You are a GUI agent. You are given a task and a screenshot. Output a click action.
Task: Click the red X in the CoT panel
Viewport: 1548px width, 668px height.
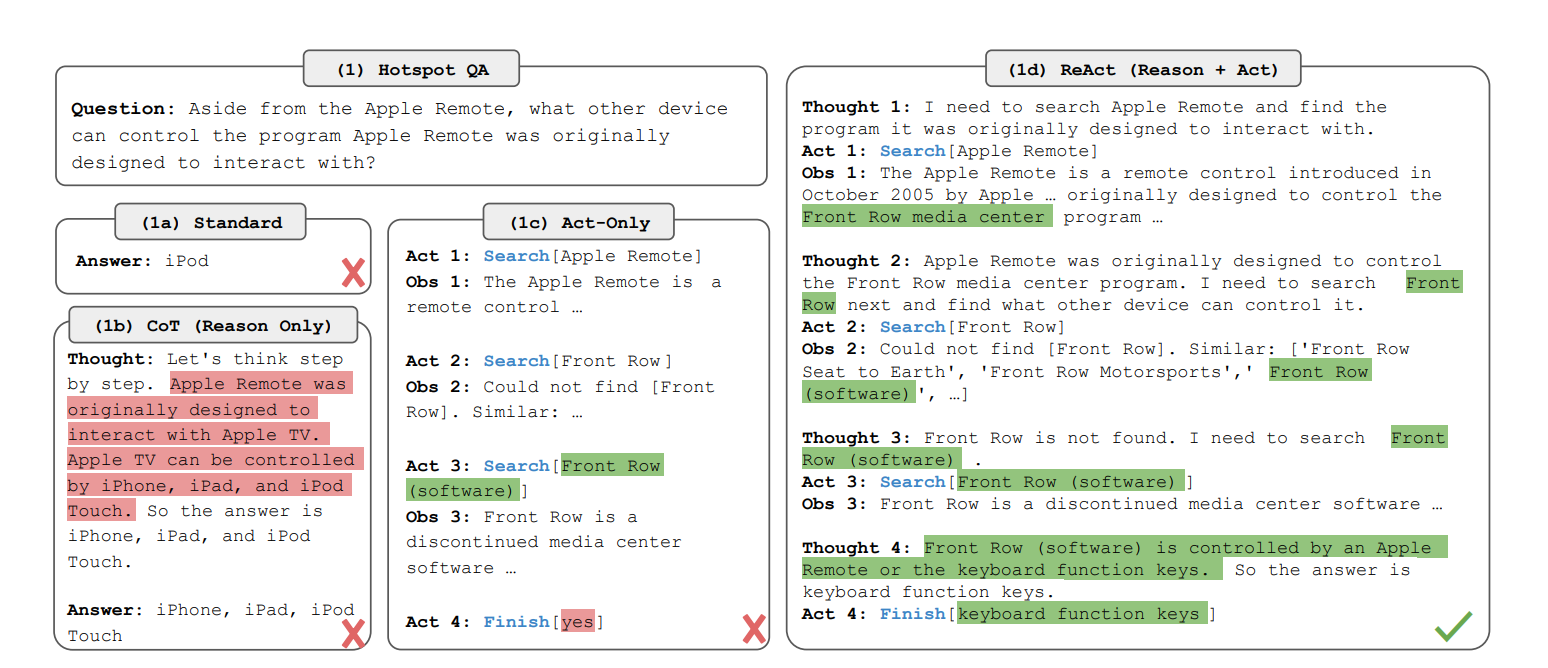tap(353, 633)
